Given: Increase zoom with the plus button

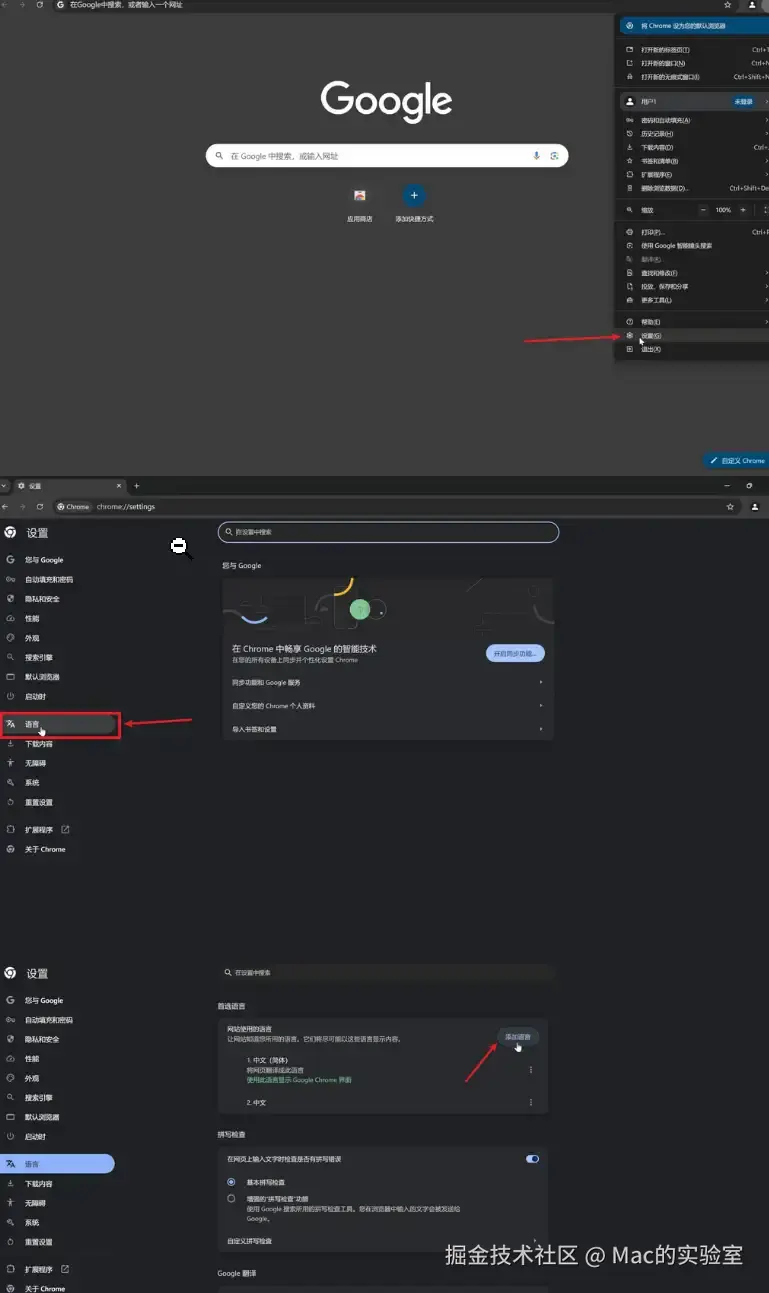Looking at the screenshot, I should pyautogui.click(x=743, y=210).
